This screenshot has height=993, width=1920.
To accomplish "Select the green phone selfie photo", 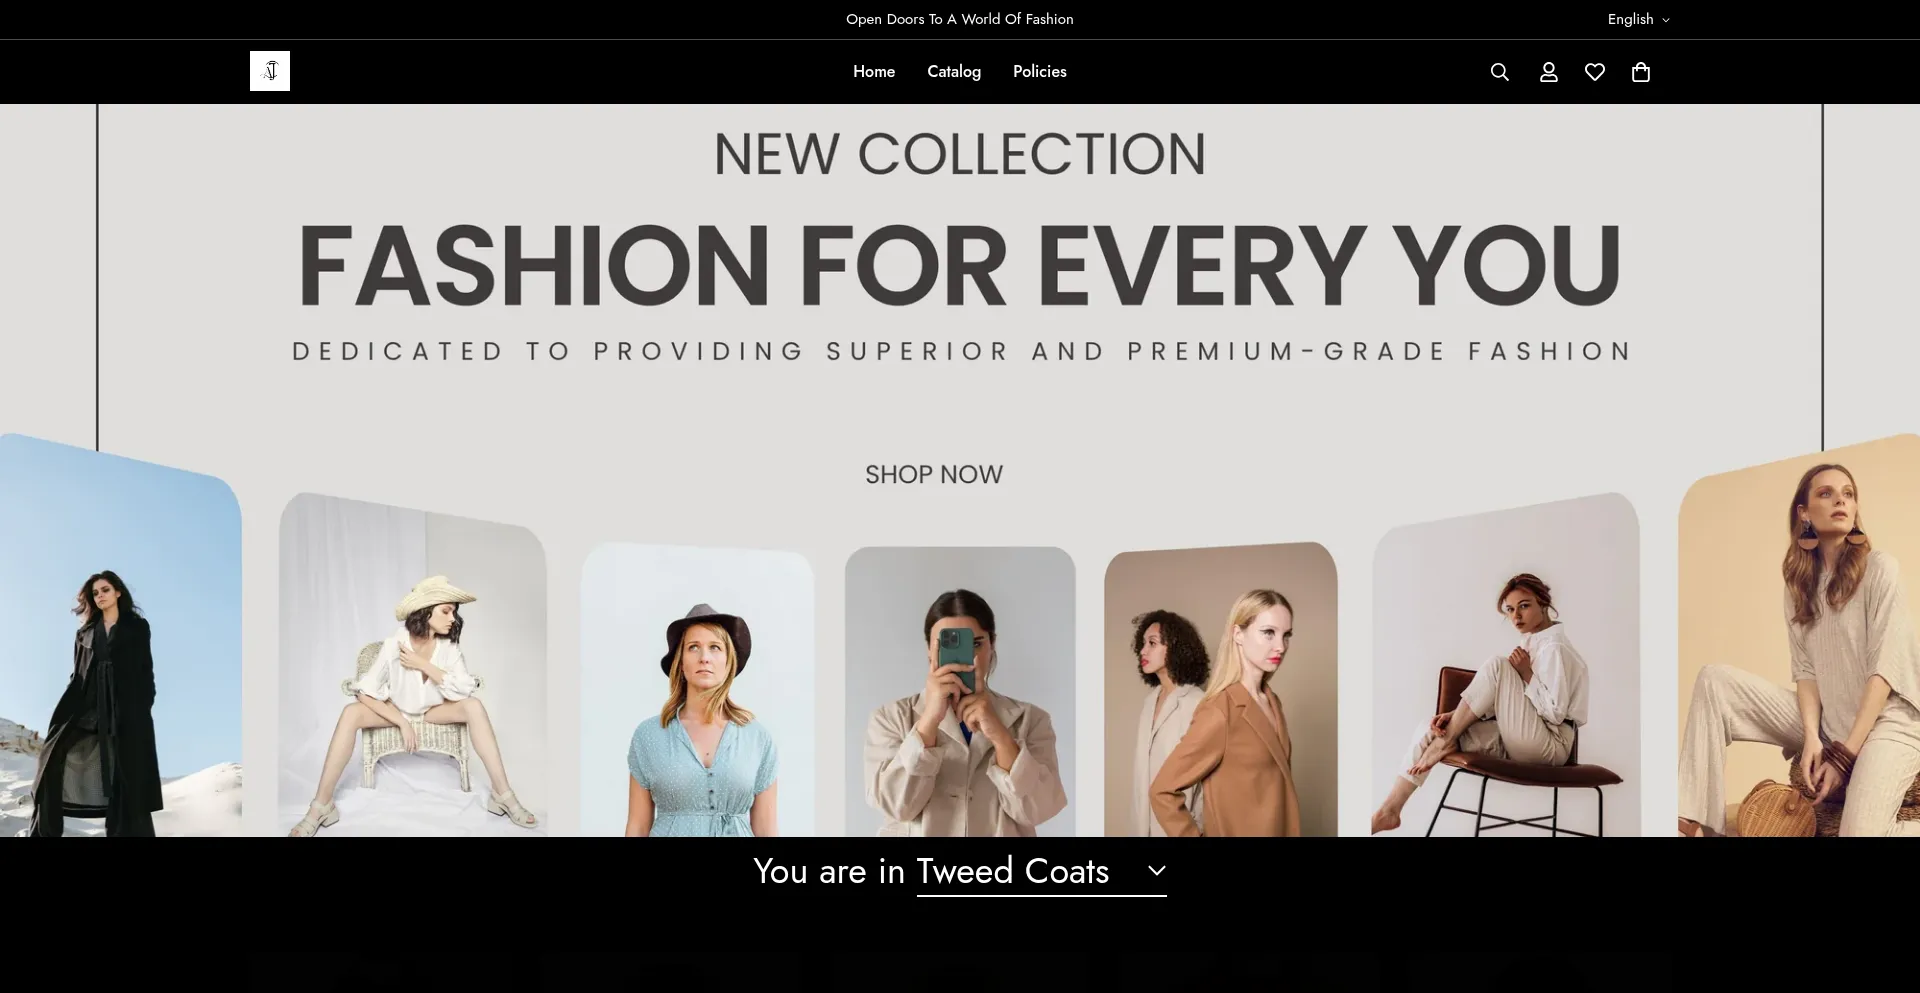I will 960,692.
